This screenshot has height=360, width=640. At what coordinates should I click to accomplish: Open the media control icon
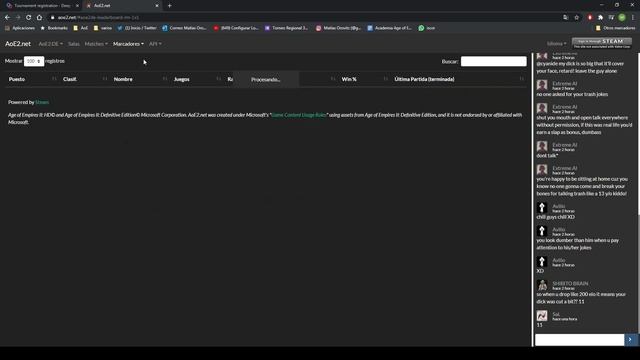tap(611, 18)
